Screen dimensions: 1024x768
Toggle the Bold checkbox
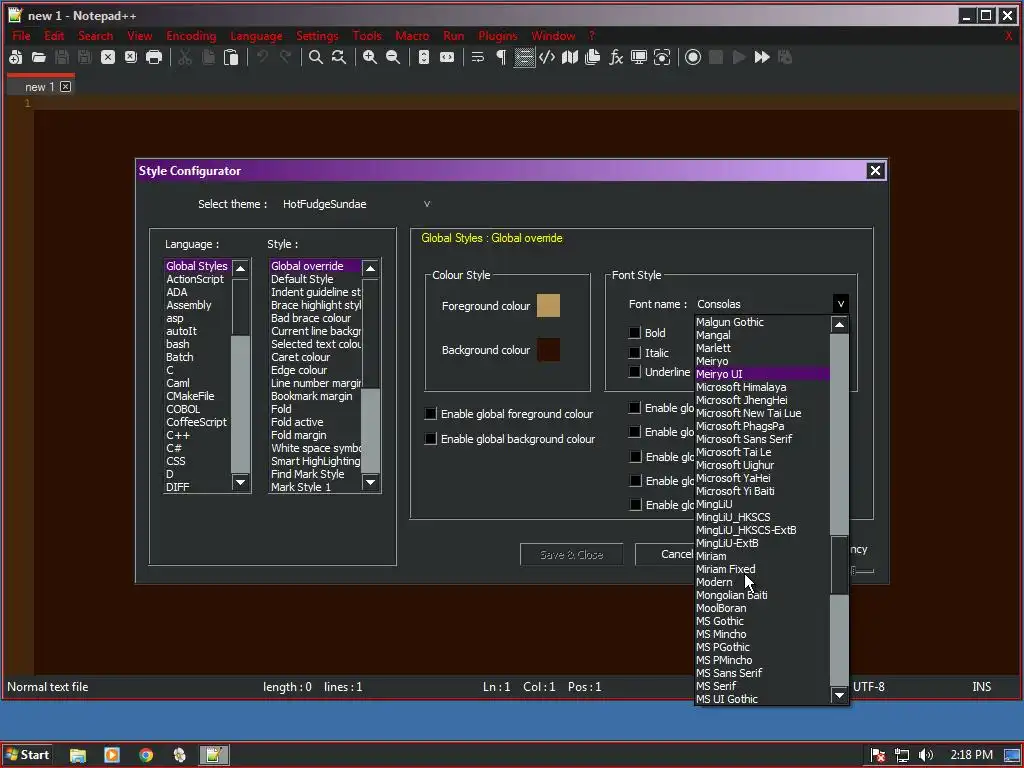(635, 332)
